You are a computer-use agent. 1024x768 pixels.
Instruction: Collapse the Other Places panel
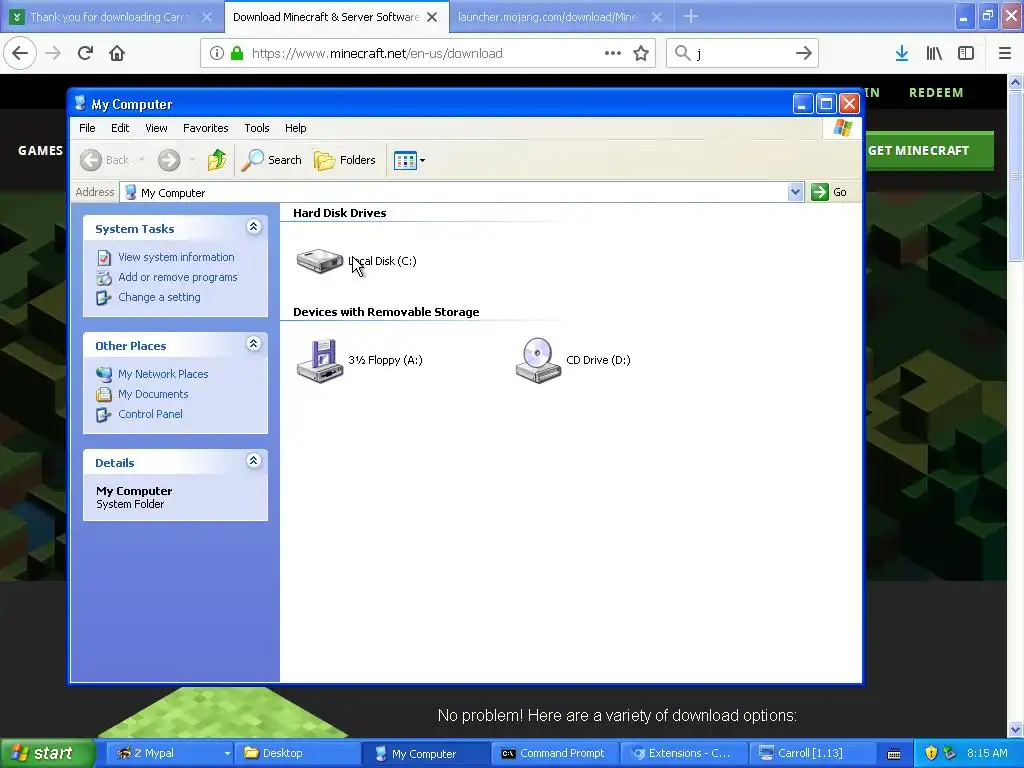[253, 344]
